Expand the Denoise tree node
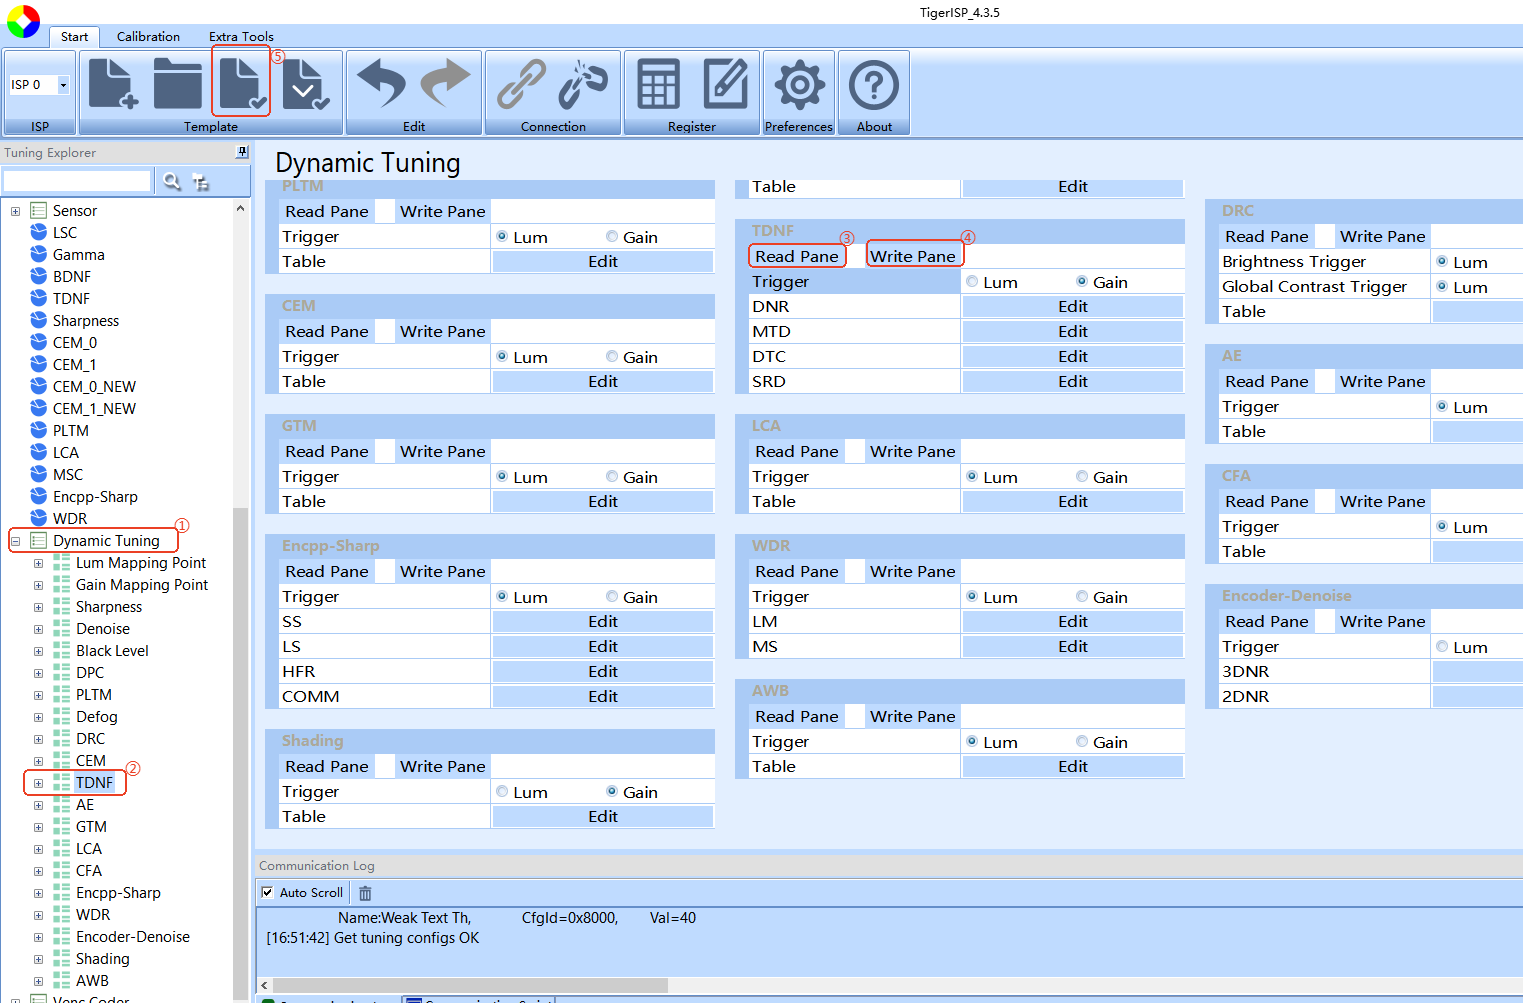This screenshot has width=1523, height=1003. point(38,629)
